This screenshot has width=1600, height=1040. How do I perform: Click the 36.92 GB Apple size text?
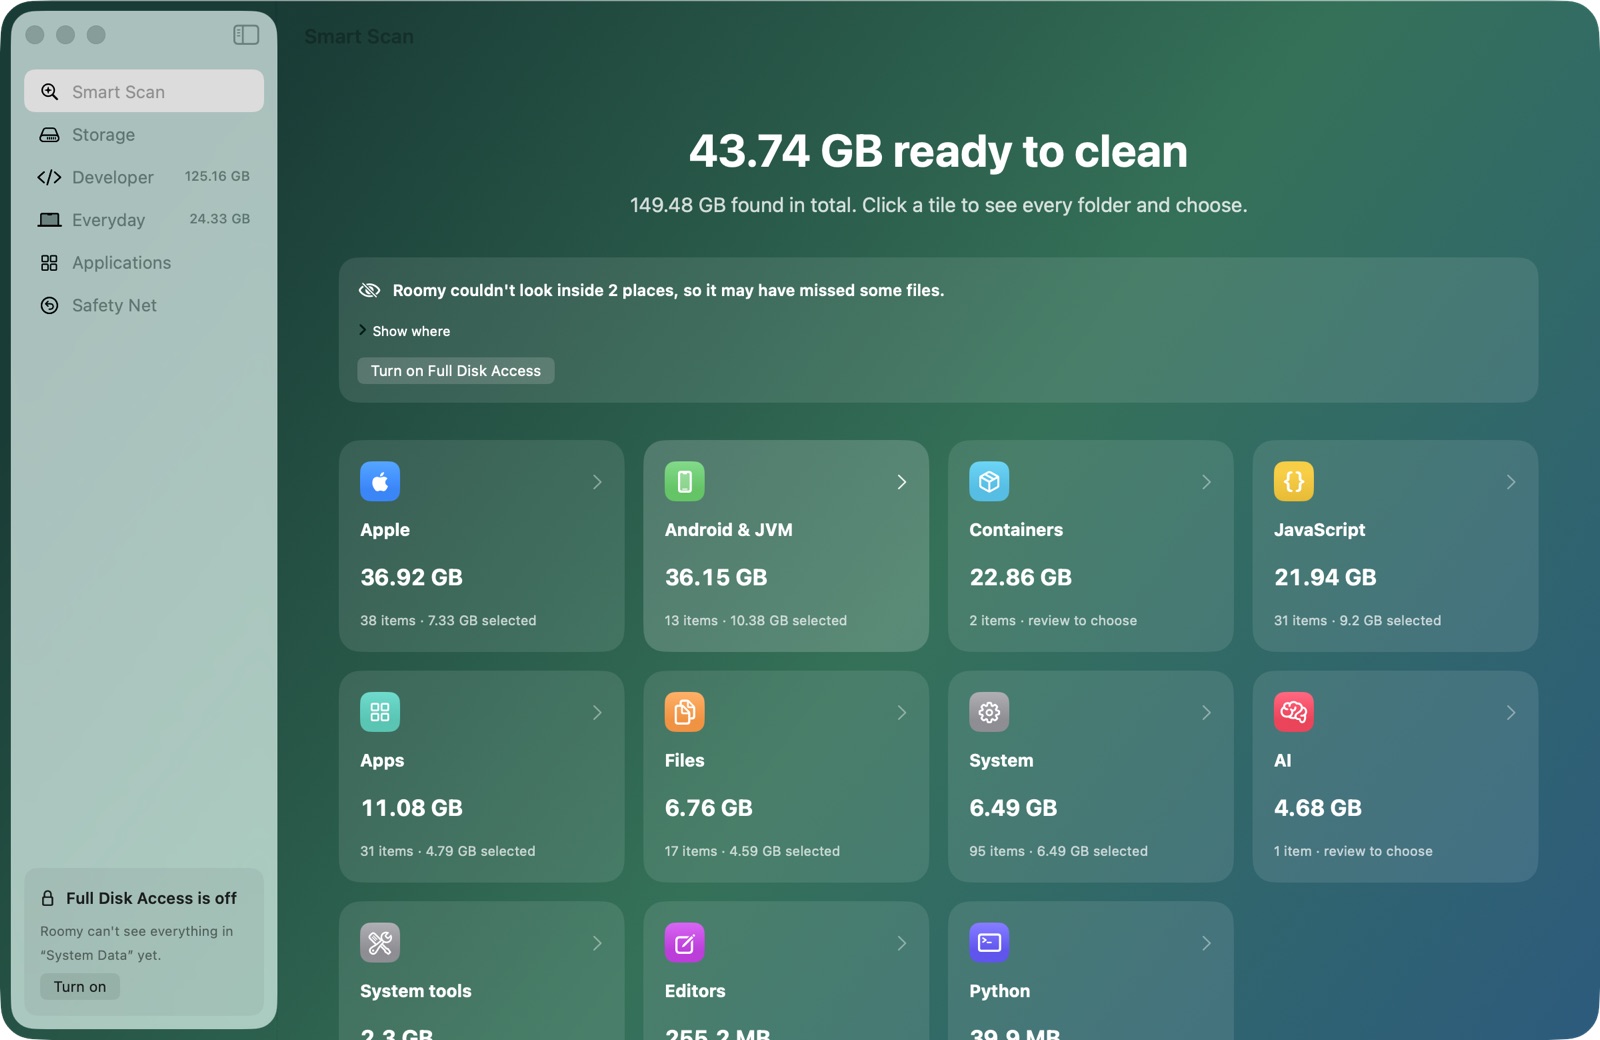click(x=411, y=577)
